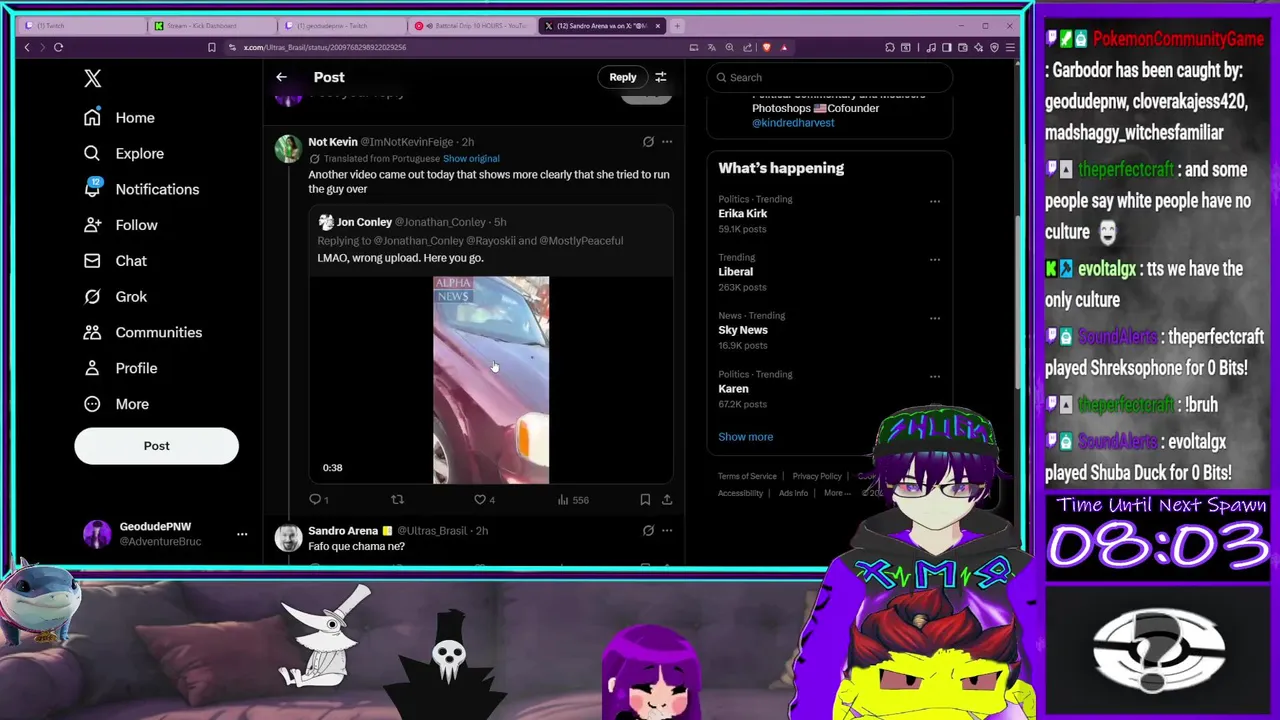
Task: Open more options on Sandro Arena's post
Action: click(667, 531)
